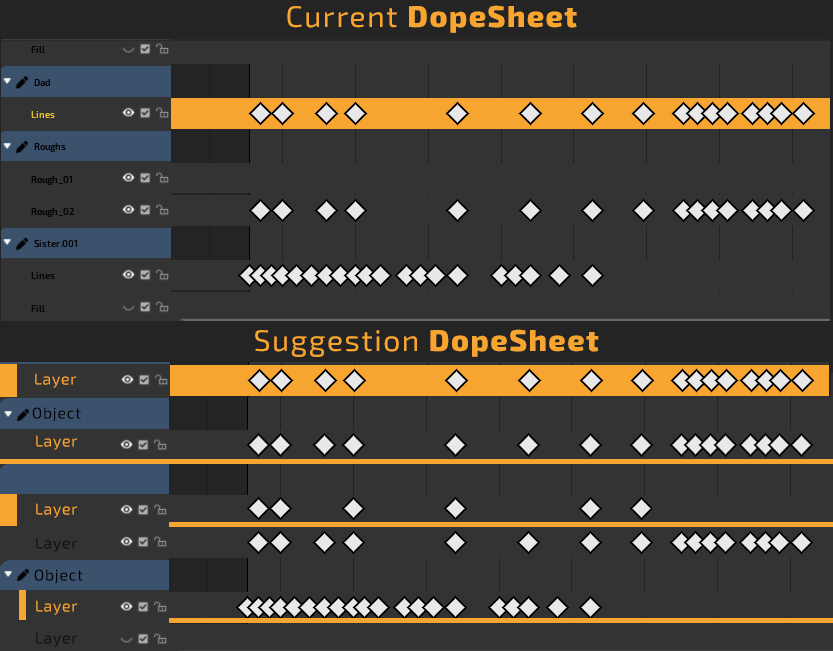Select the Rough_01 layer row

point(86,179)
